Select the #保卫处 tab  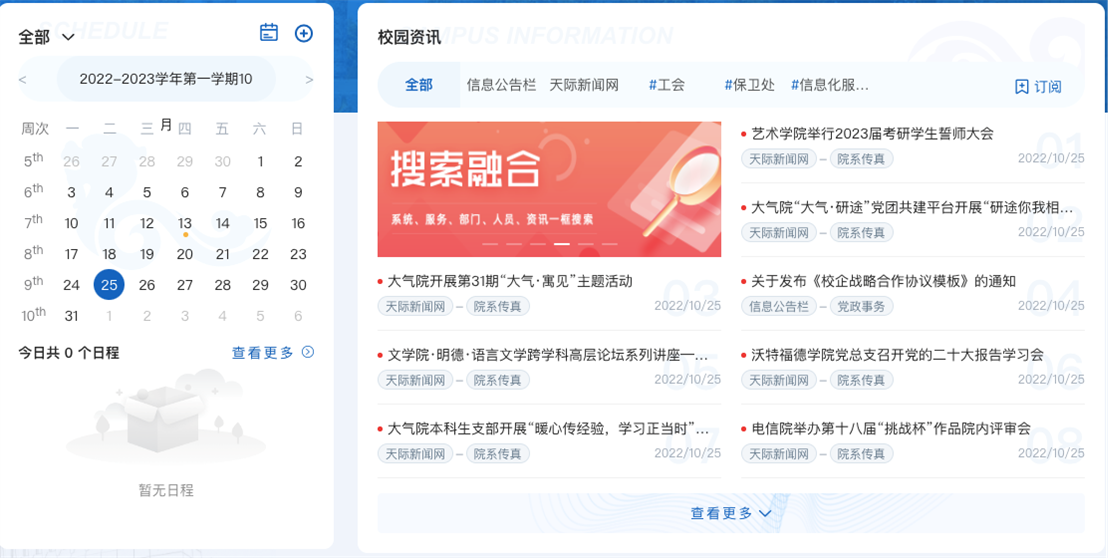[749, 85]
